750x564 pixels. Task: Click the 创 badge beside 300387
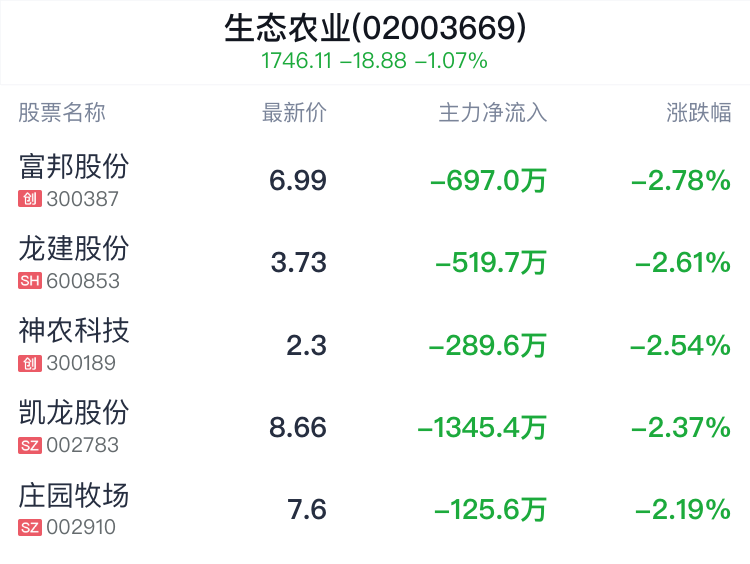[30, 199]
